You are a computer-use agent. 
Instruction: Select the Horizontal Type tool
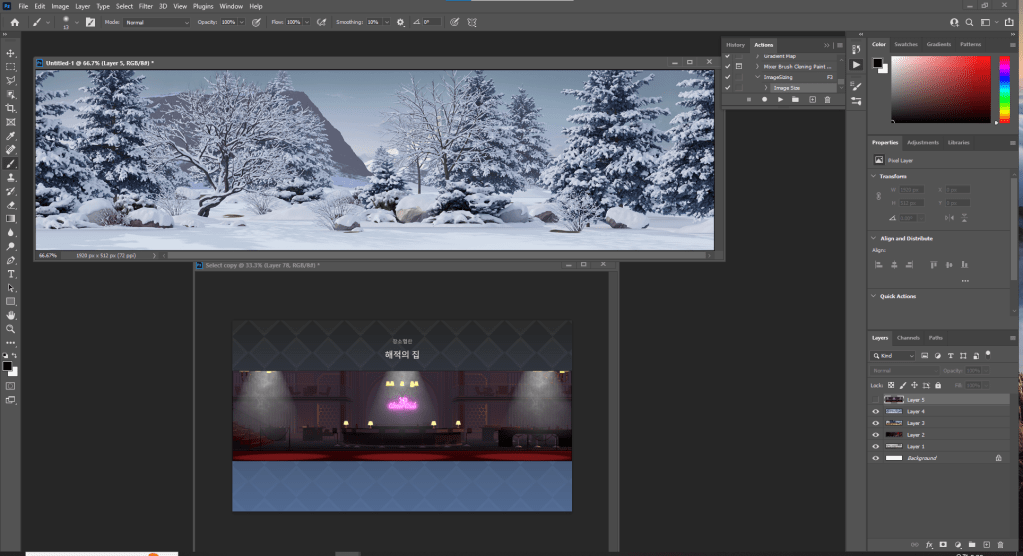pyautogui.click(x=11, y=273)
